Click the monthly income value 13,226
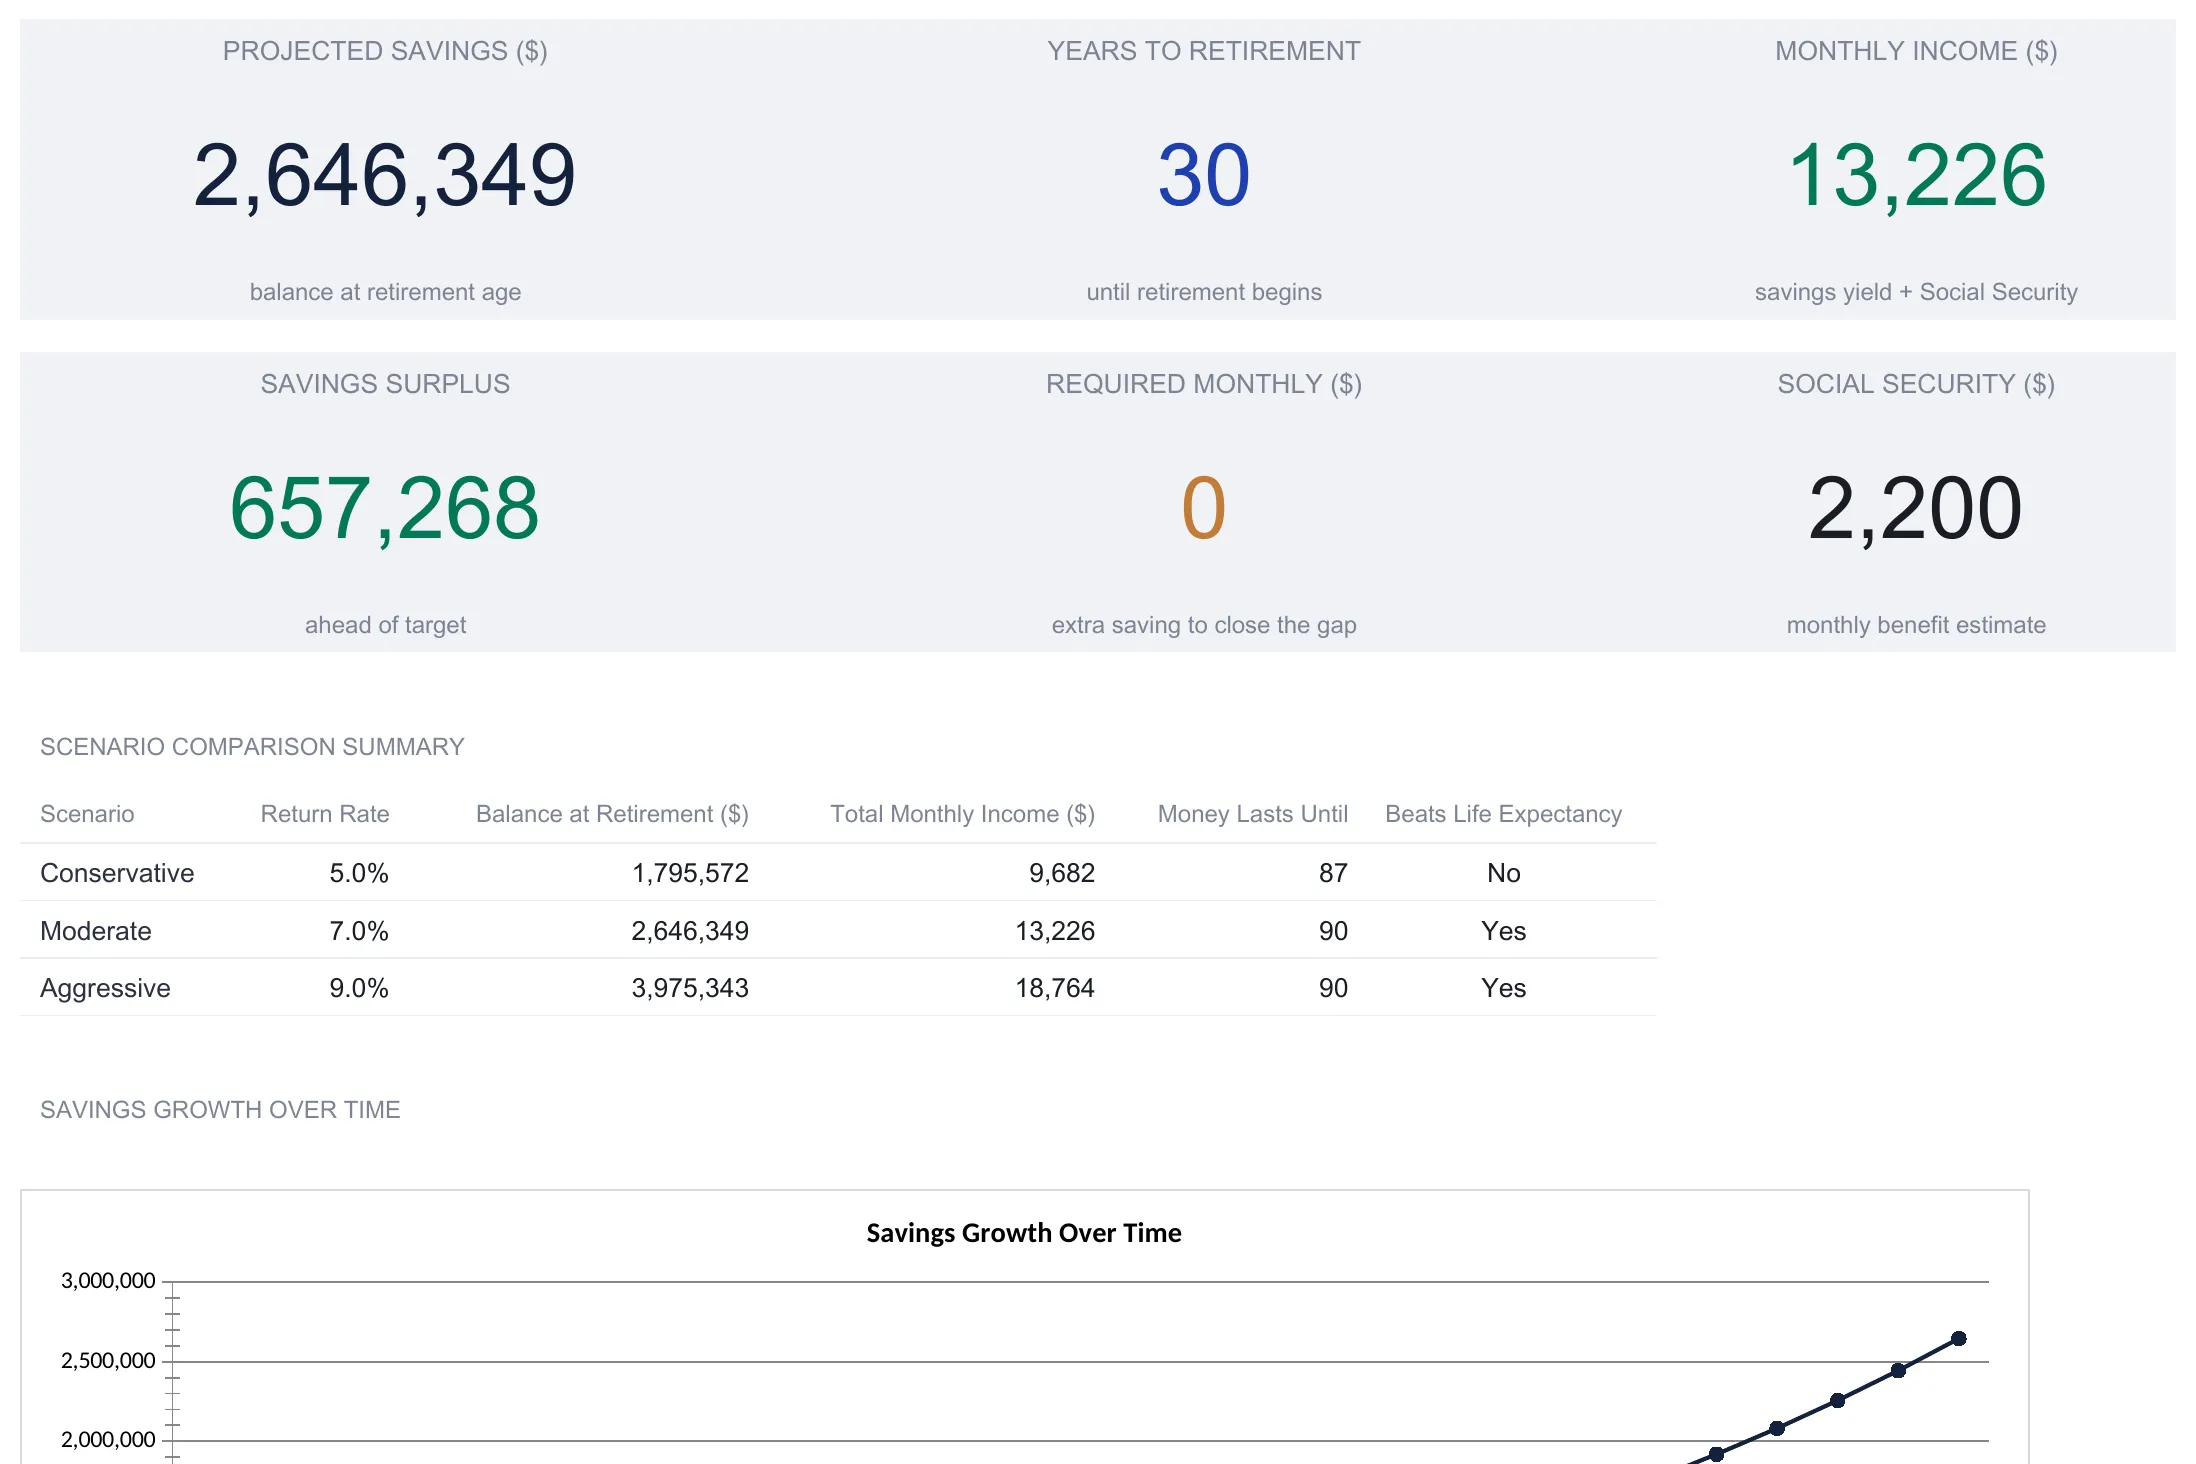The height and width of the screenshot is (1464, 2196). [1916, 176]
